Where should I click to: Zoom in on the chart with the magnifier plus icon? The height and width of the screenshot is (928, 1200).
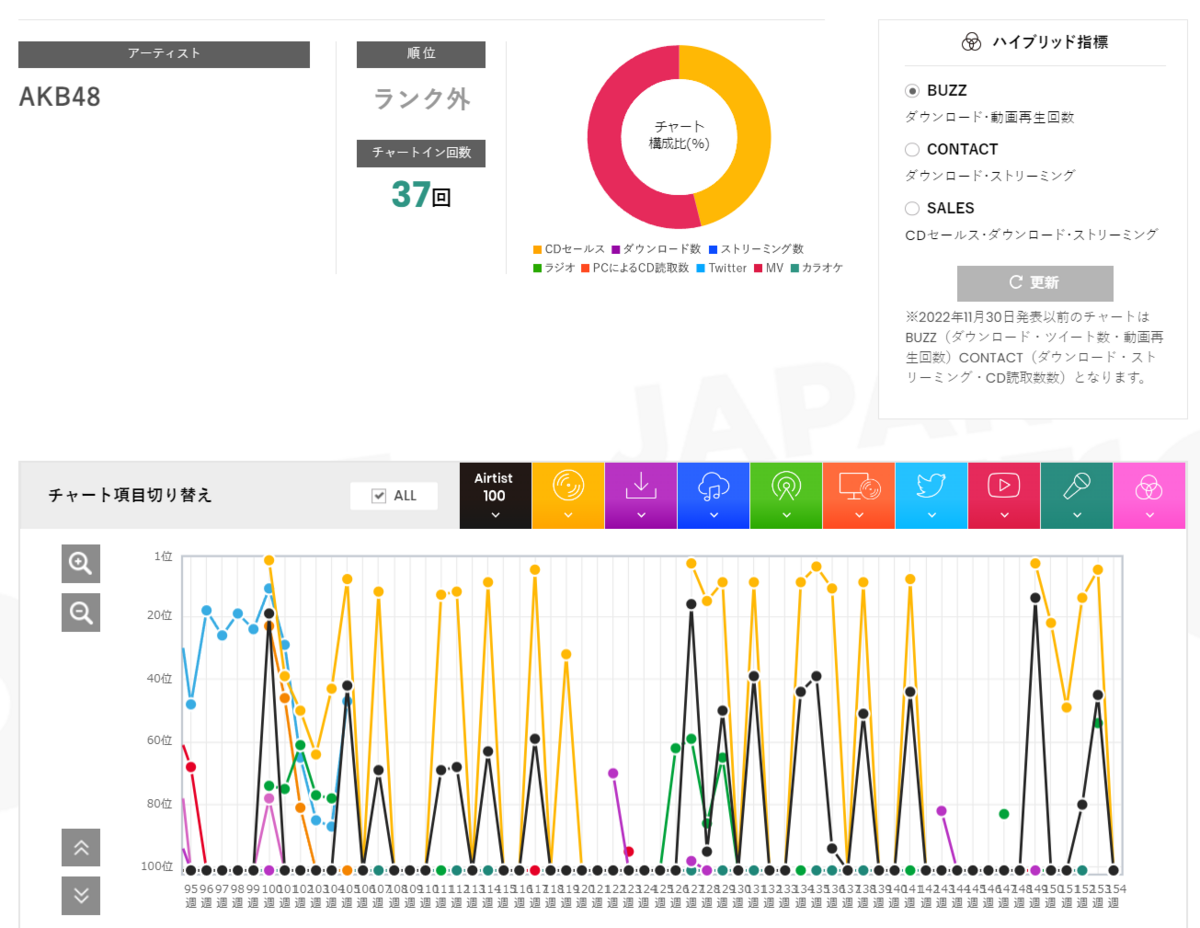point(81,563)
